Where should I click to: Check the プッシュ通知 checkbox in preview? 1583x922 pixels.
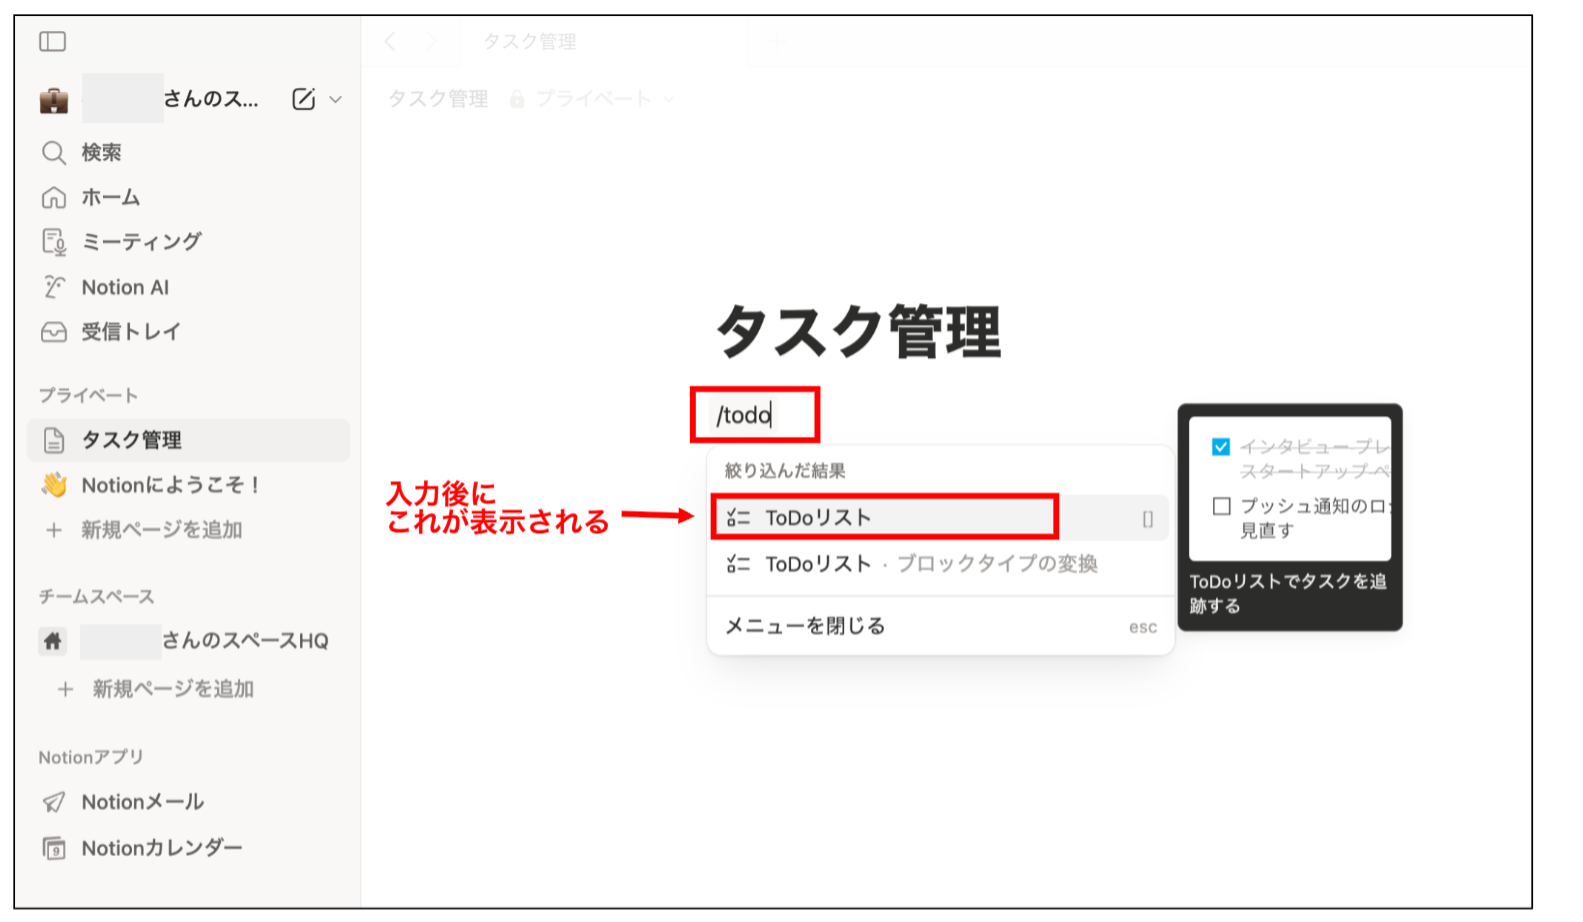click(x=1221, y=506)
